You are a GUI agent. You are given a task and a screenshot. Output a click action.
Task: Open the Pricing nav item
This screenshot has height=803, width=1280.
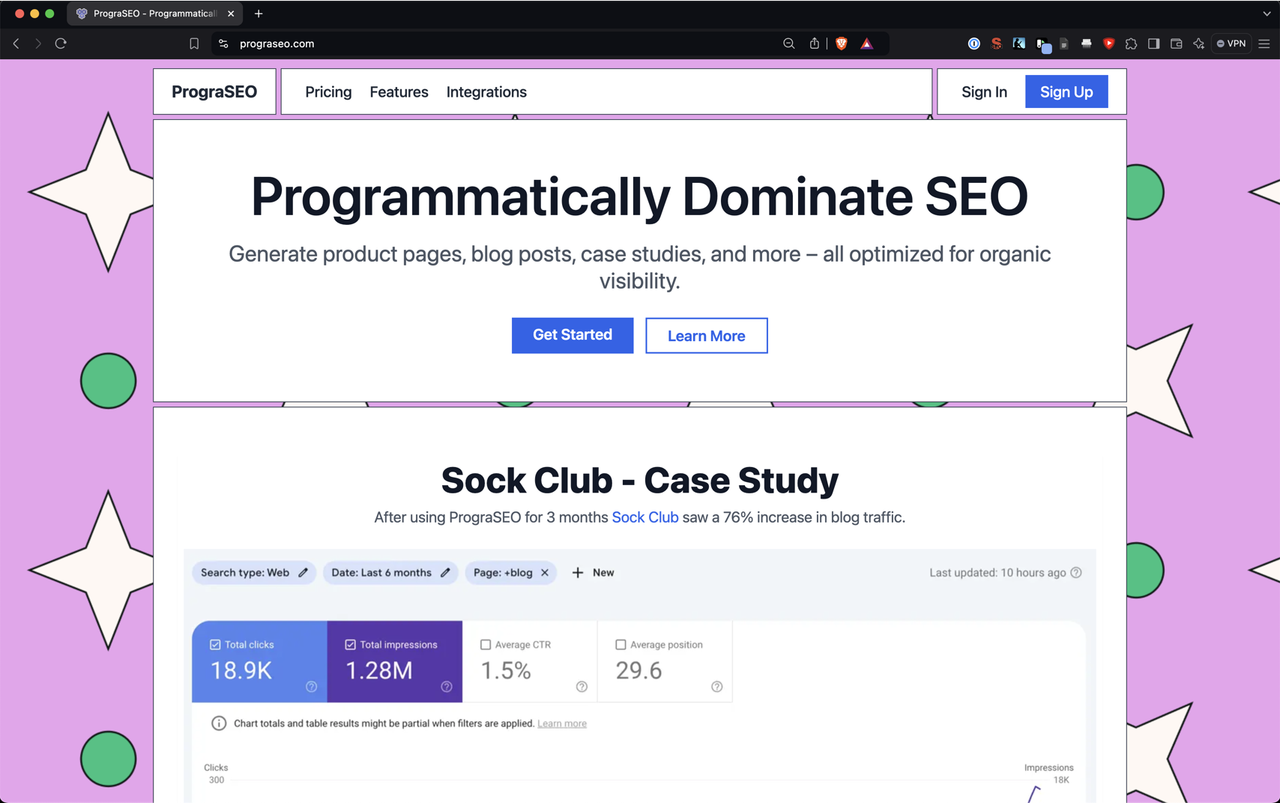coord(328,92)
